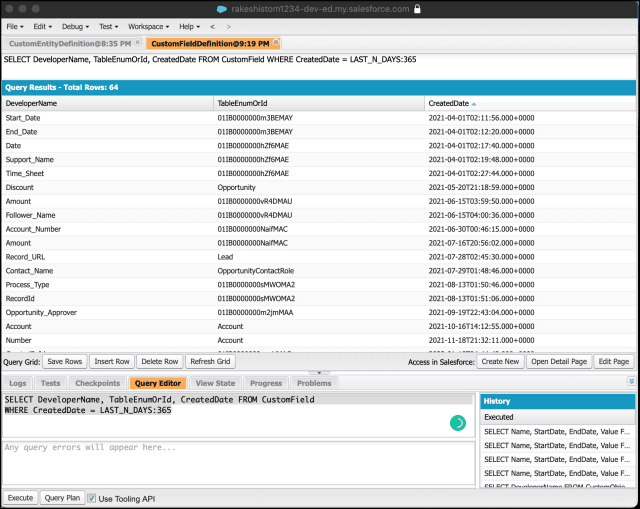
Task: Click the CreatedDate sort arrow indicator
Action: tap(474, 103)
